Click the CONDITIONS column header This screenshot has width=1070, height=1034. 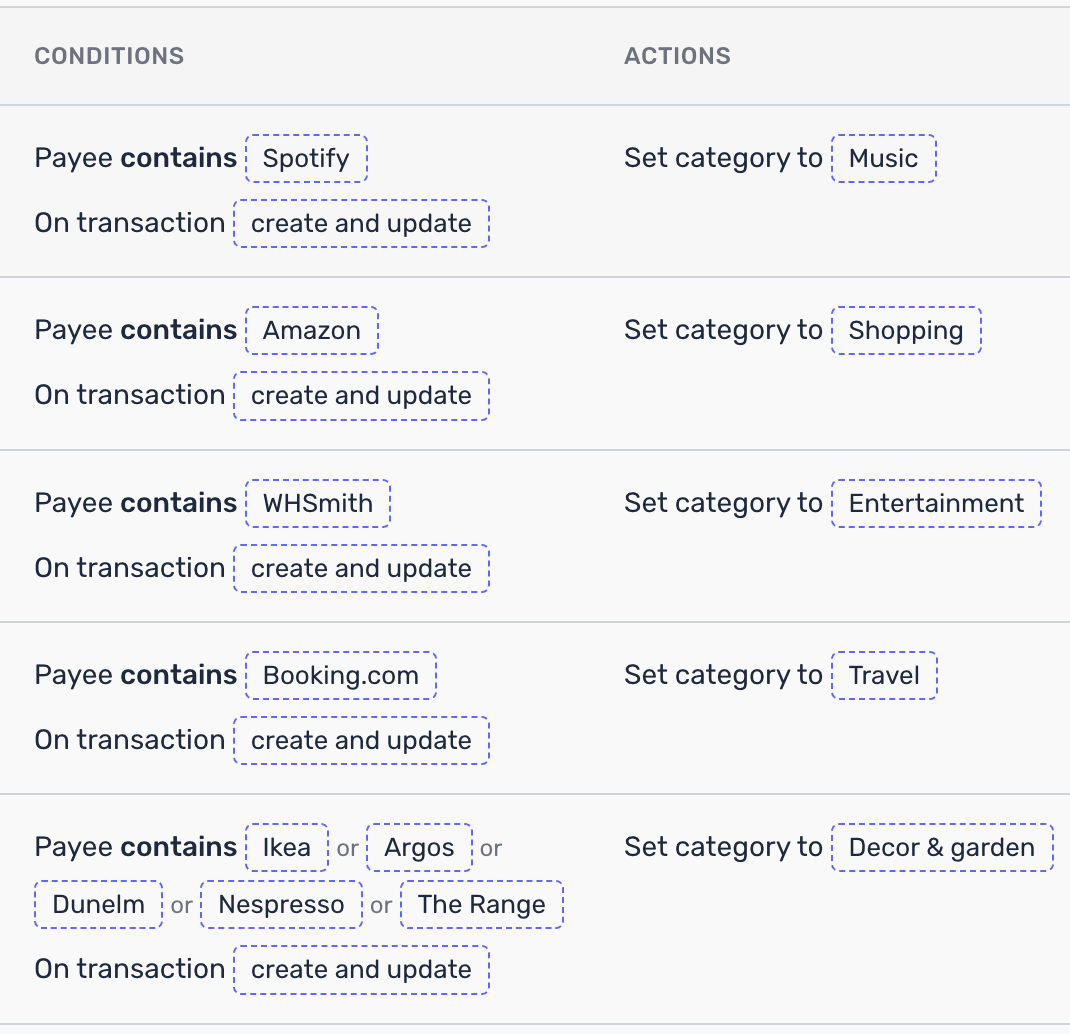[x=109, y=56]
